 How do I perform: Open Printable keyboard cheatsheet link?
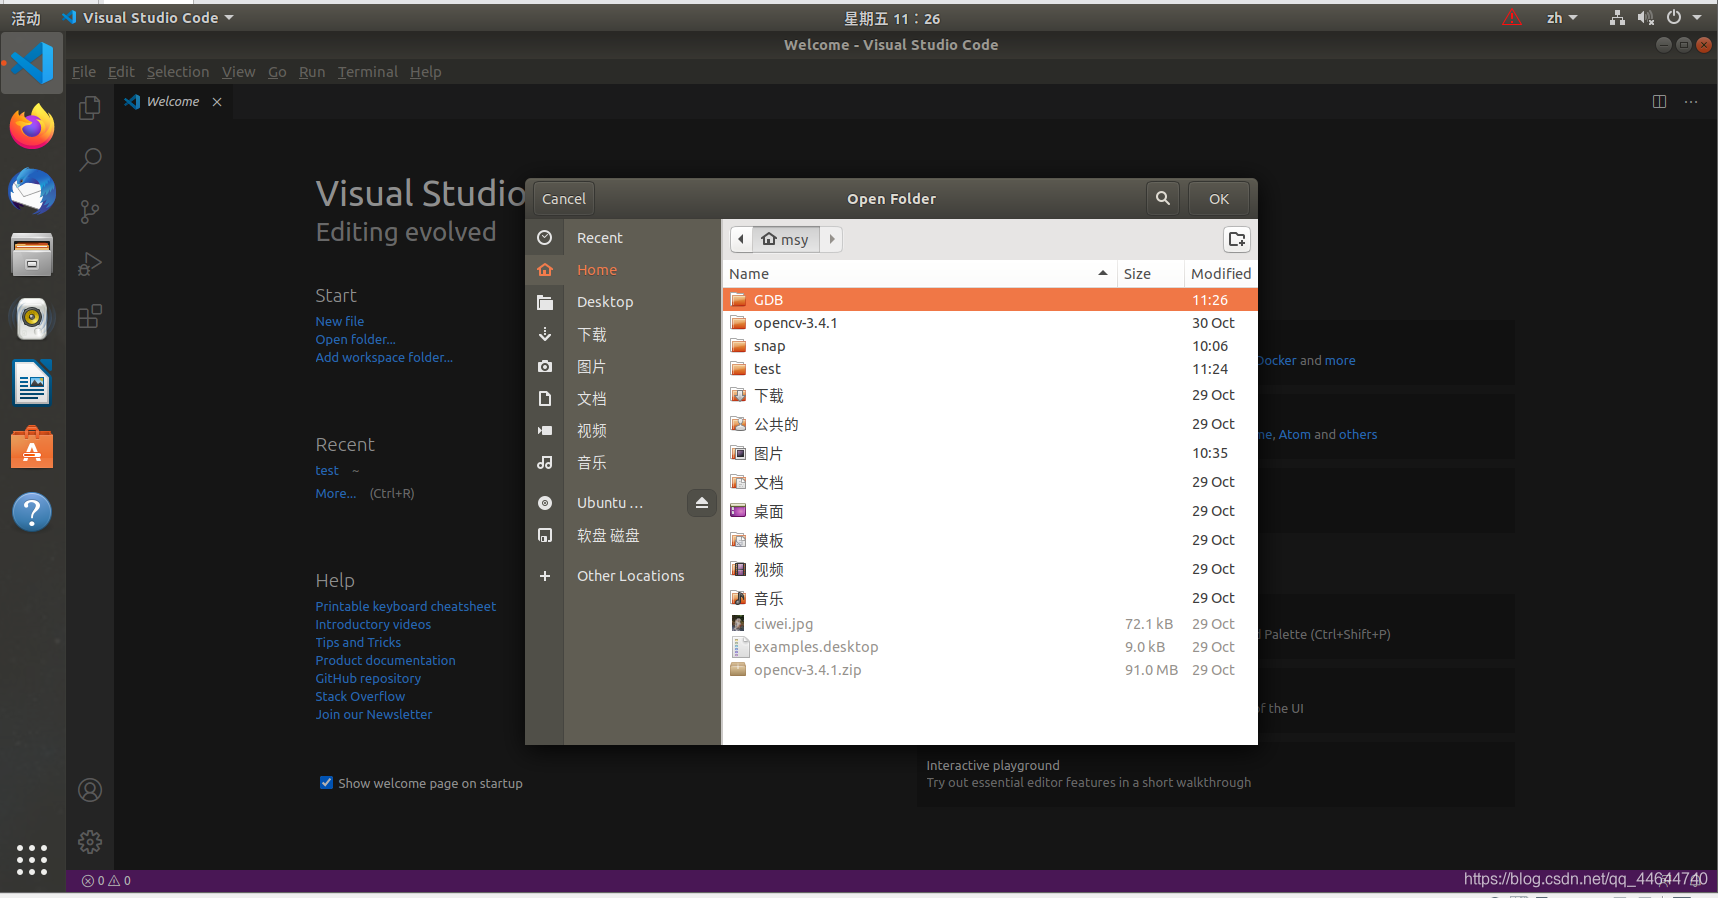(x=405, y=606)
